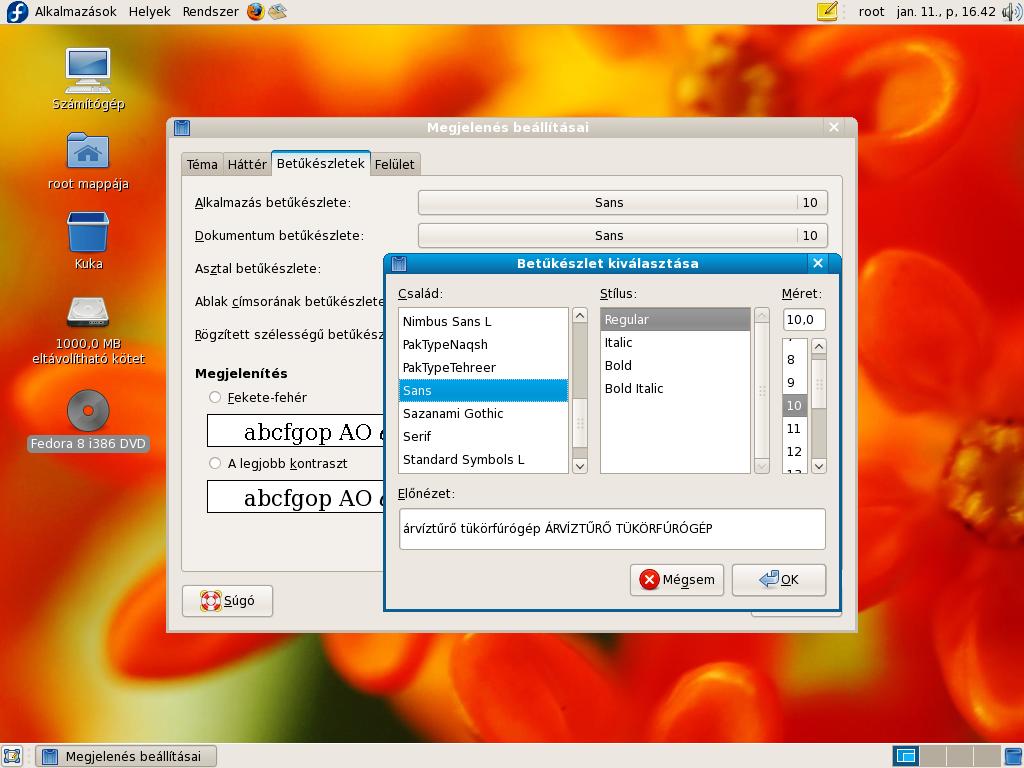The width and height of the screenshot is (1024, 768).
Task: Switch to the Téma tab
Action: 202,163
